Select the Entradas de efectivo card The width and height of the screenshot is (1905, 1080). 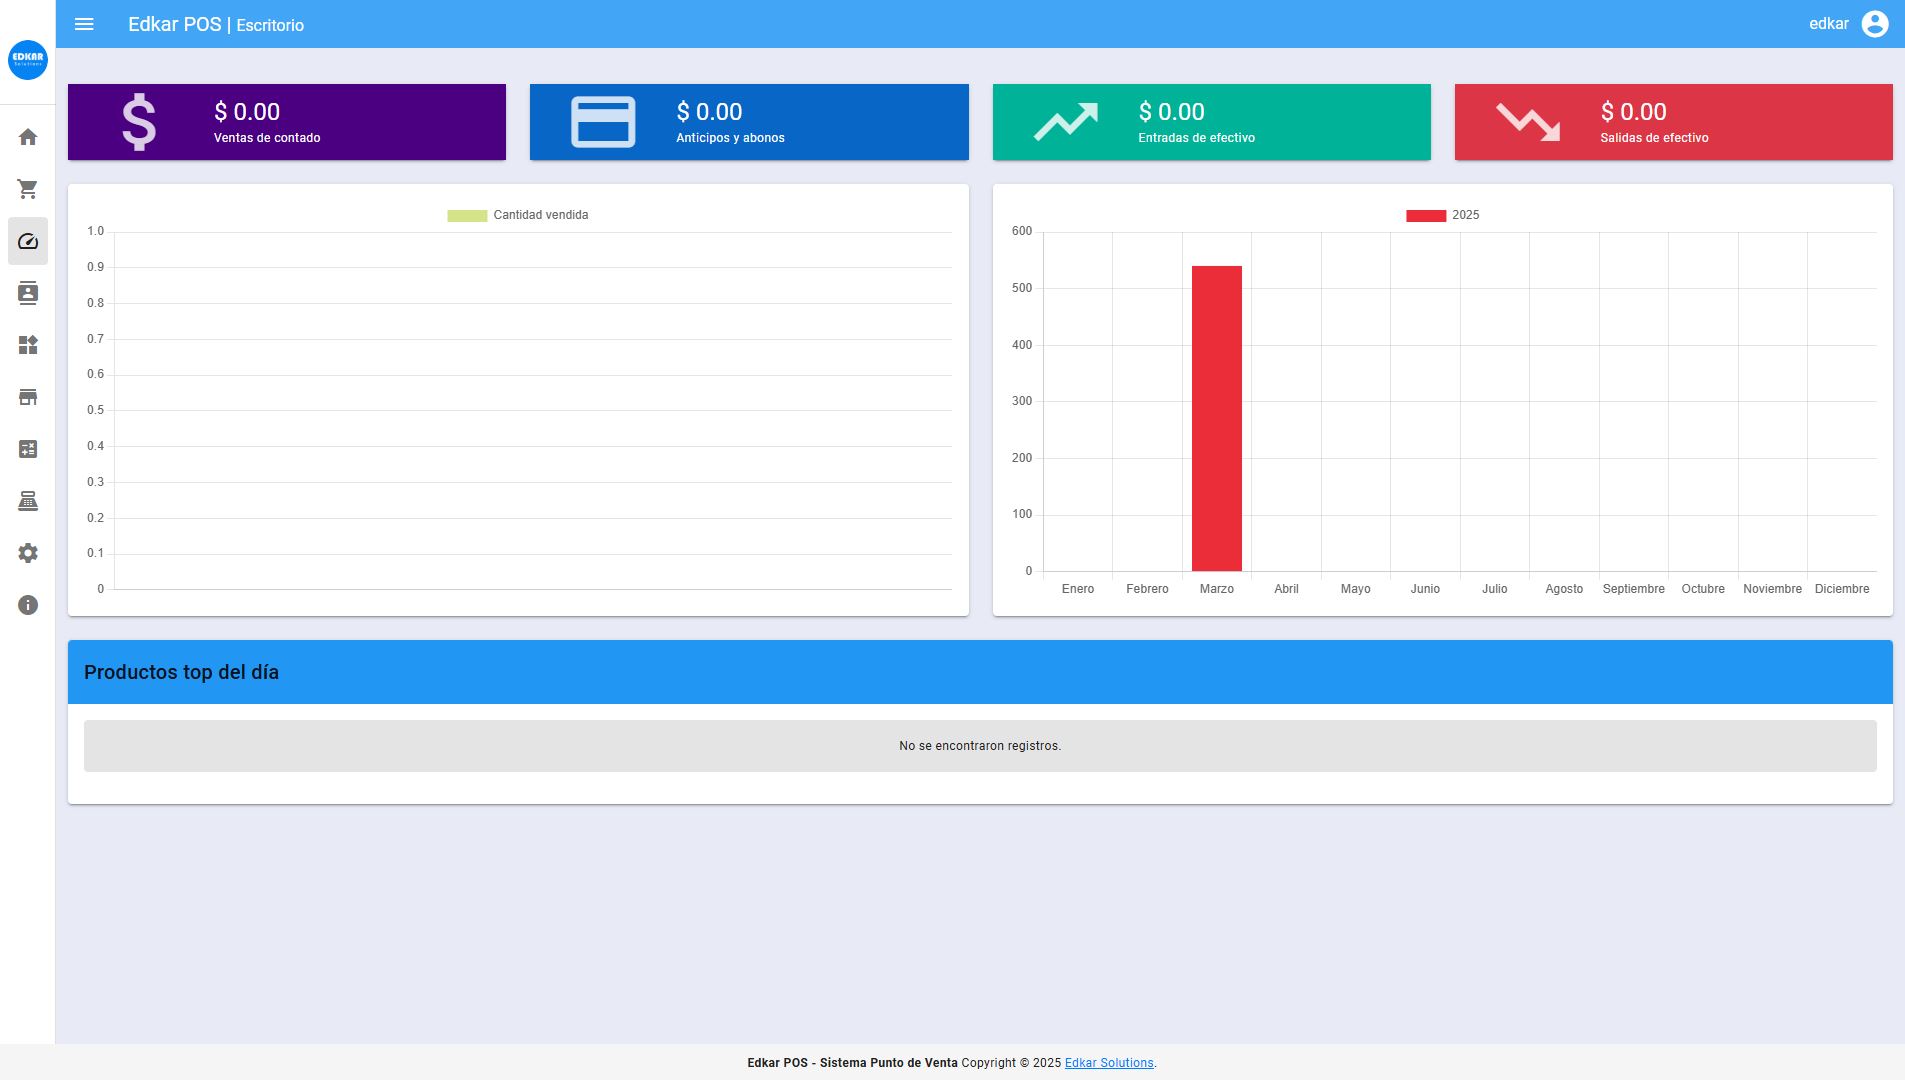1211,122
